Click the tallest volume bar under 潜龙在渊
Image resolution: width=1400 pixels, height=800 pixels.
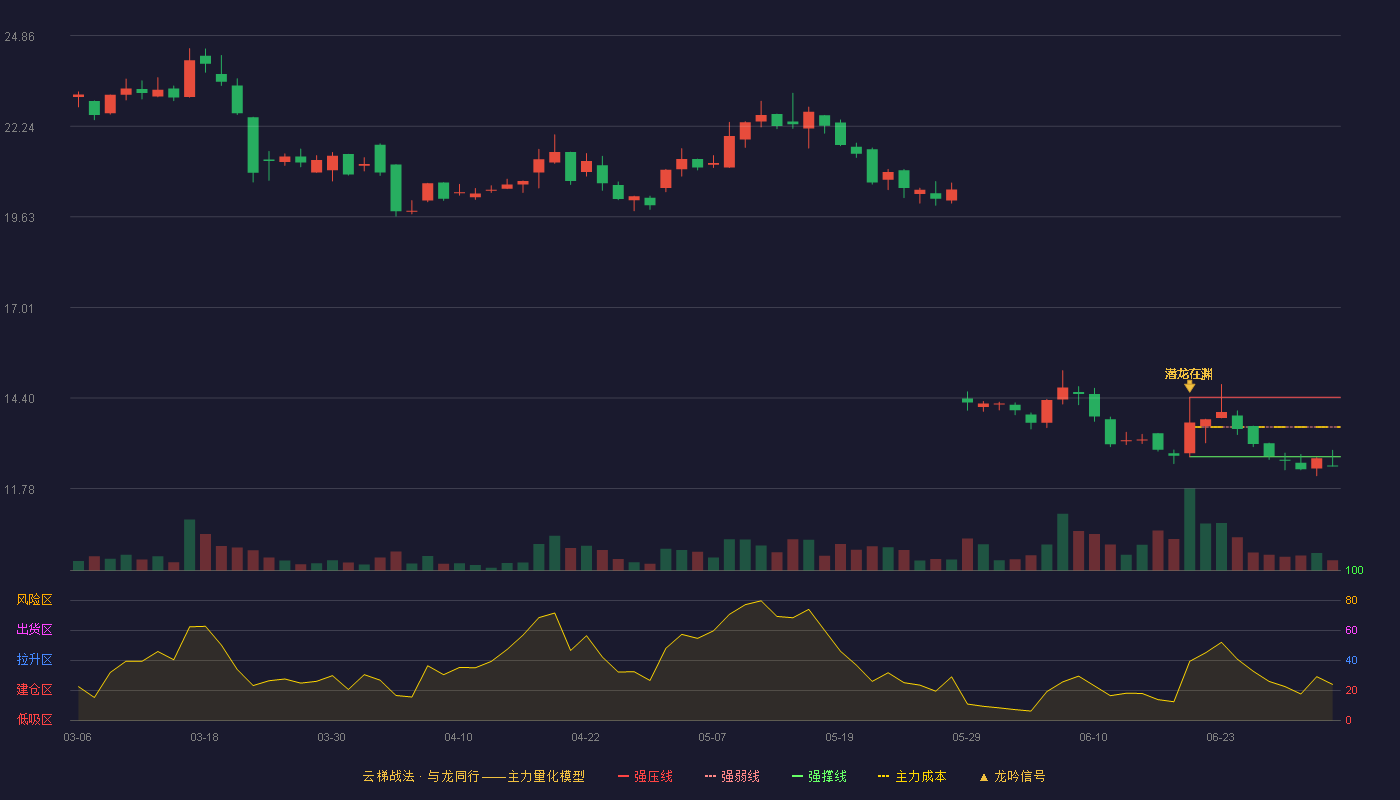point(1189,529)
